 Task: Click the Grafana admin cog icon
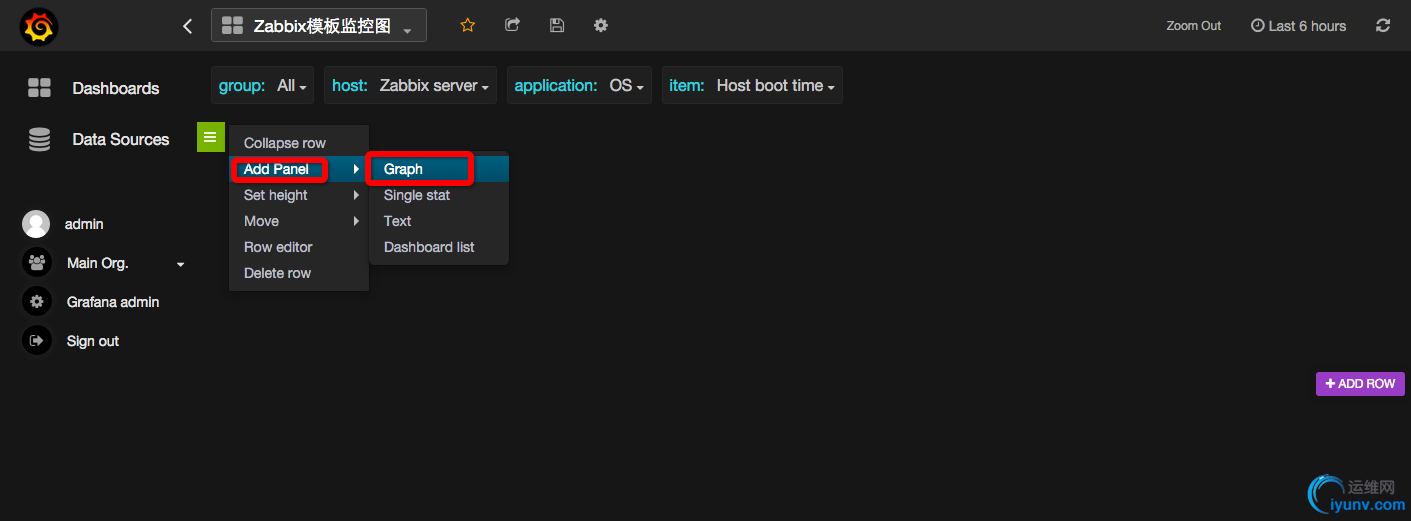36,302
